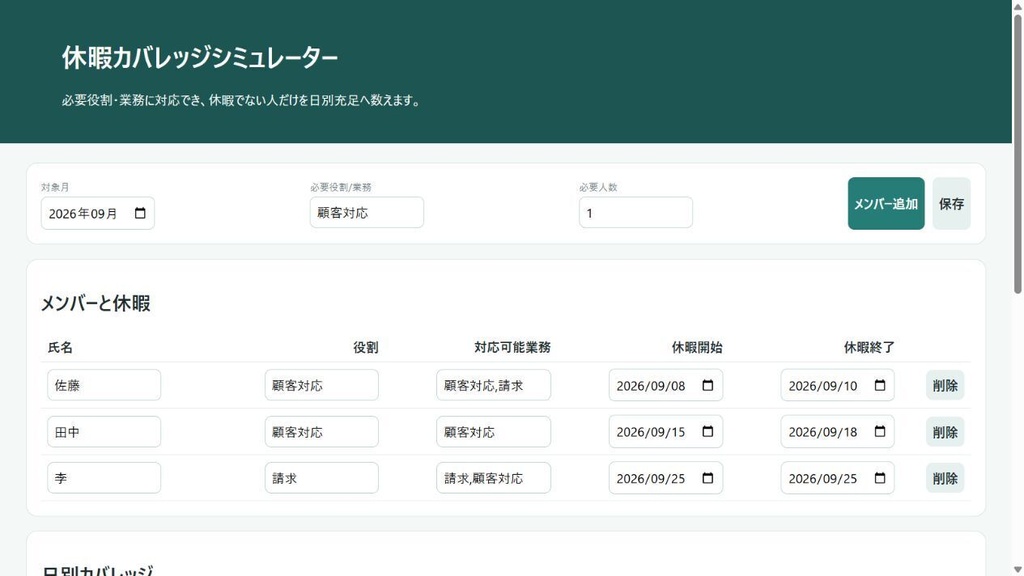Click the 保存 button
This screenshot has width=1024, height=576.
click(x=951, y=204)
